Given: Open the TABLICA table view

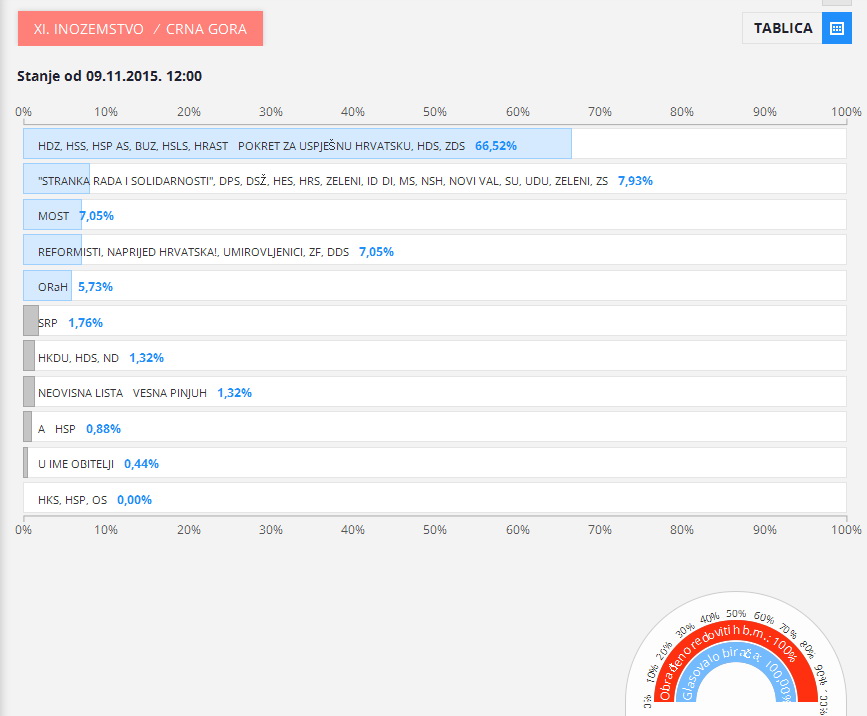Looking at the screenshot, I should tap(782, 28).
